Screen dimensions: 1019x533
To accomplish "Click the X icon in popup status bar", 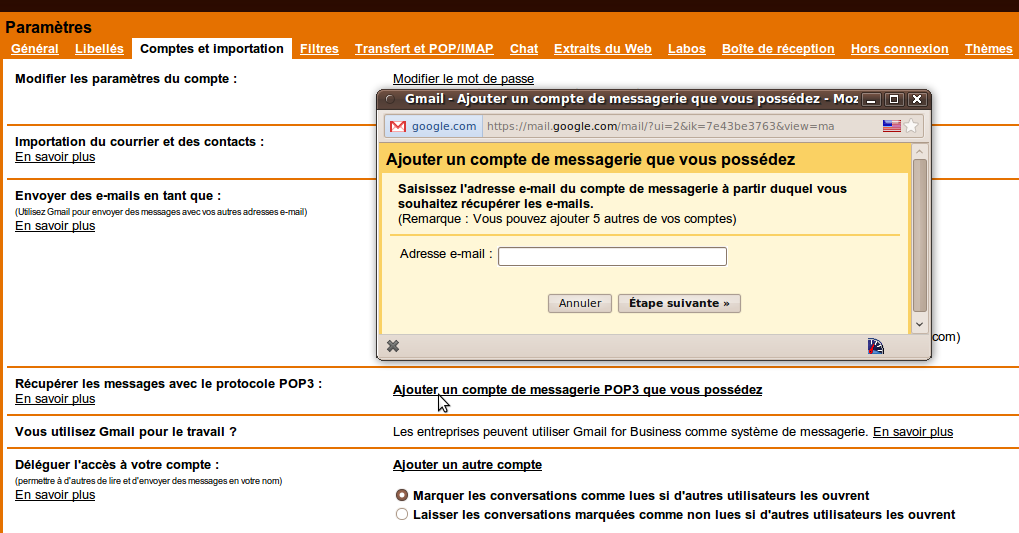I will [393, 346].
